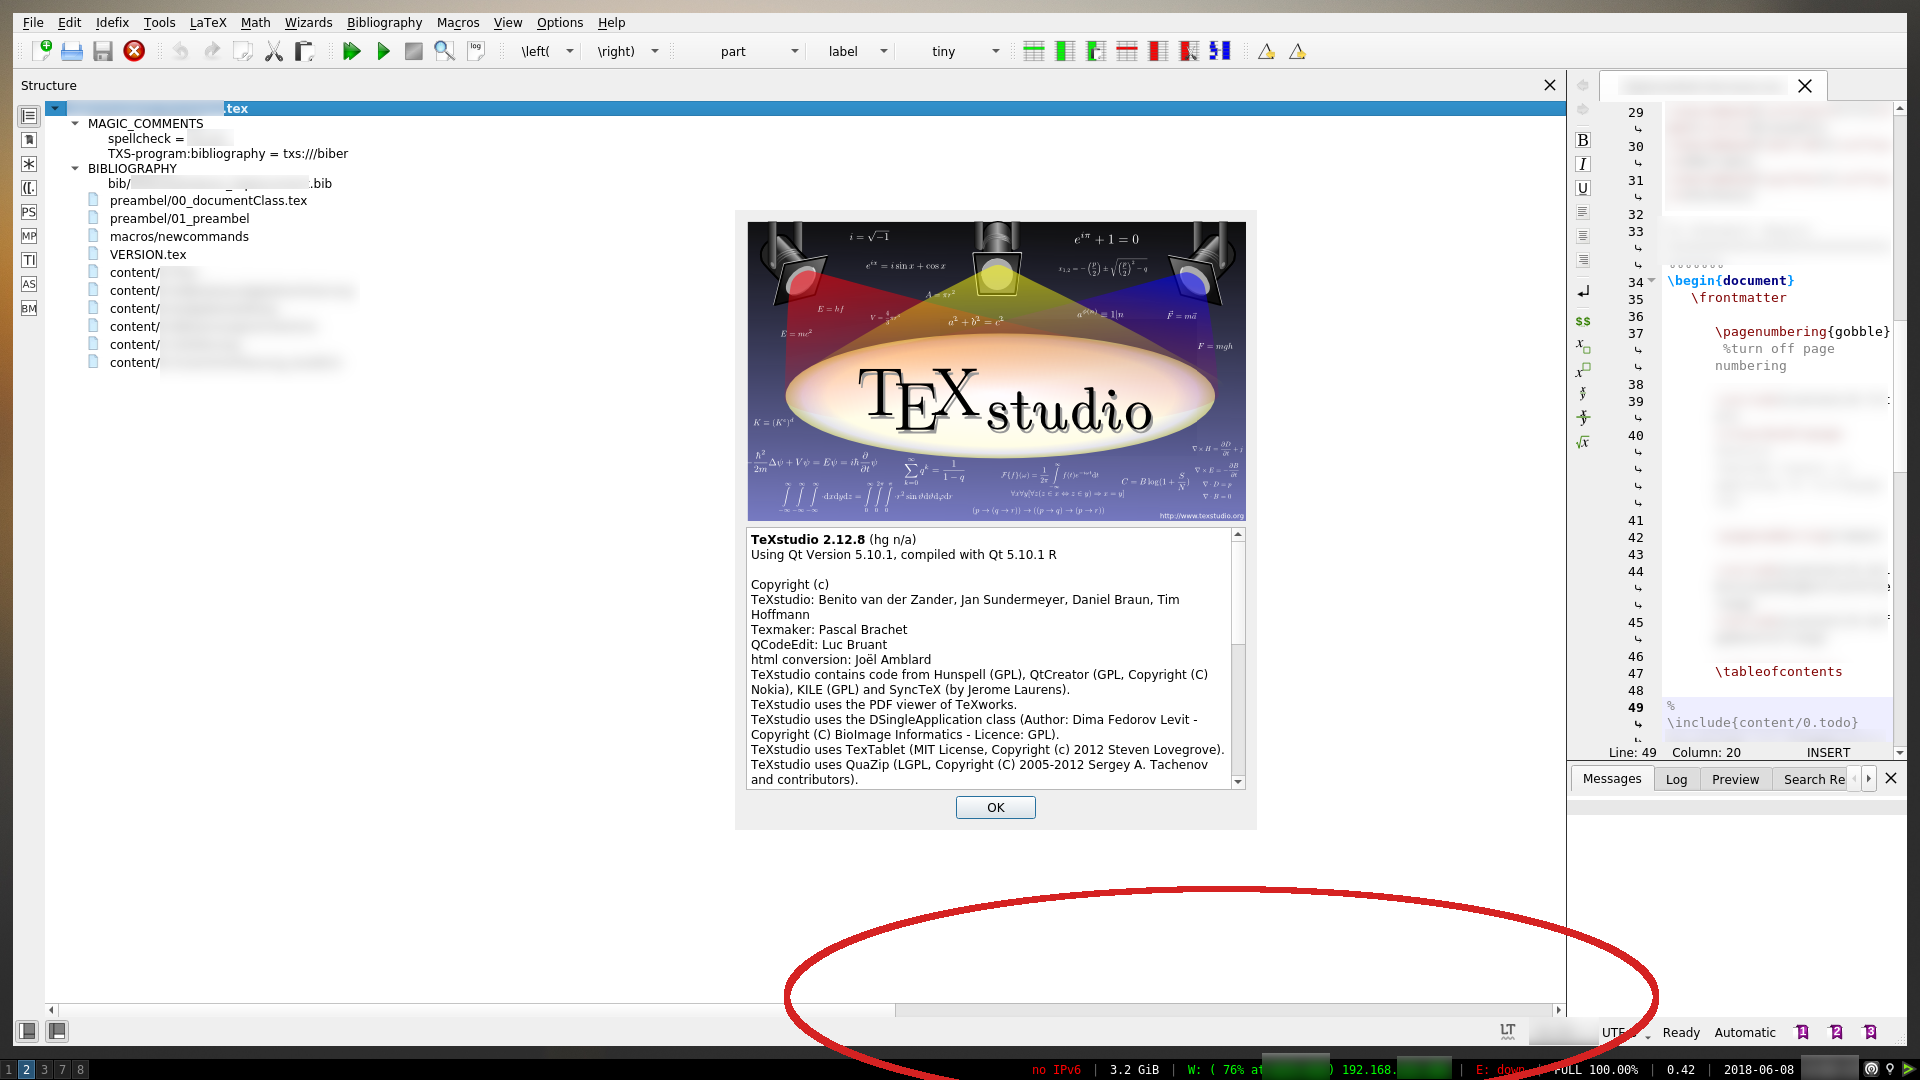1920x1080 pixels.
Task: Collapse the BIBLIOGRAPHY tree entry
Action: 75,168
